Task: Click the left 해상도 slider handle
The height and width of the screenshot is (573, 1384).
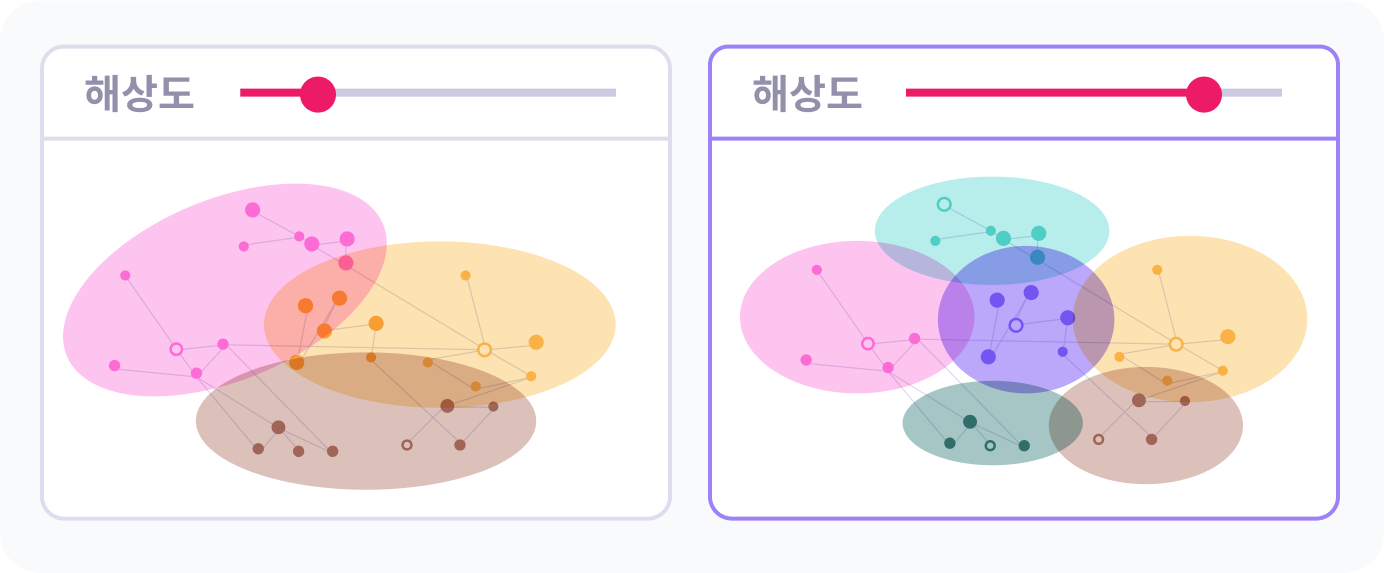Action: coord(318,94)
